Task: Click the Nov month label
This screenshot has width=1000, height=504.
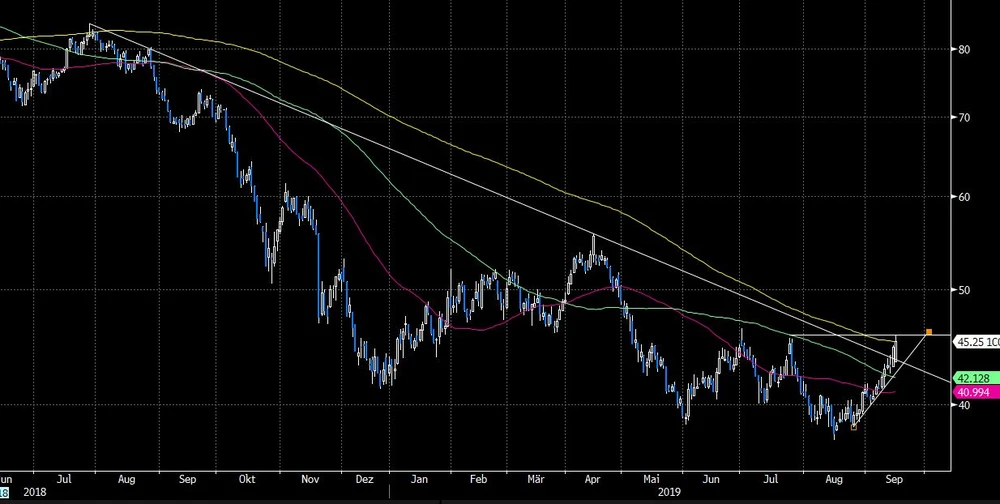Action: 309,480
